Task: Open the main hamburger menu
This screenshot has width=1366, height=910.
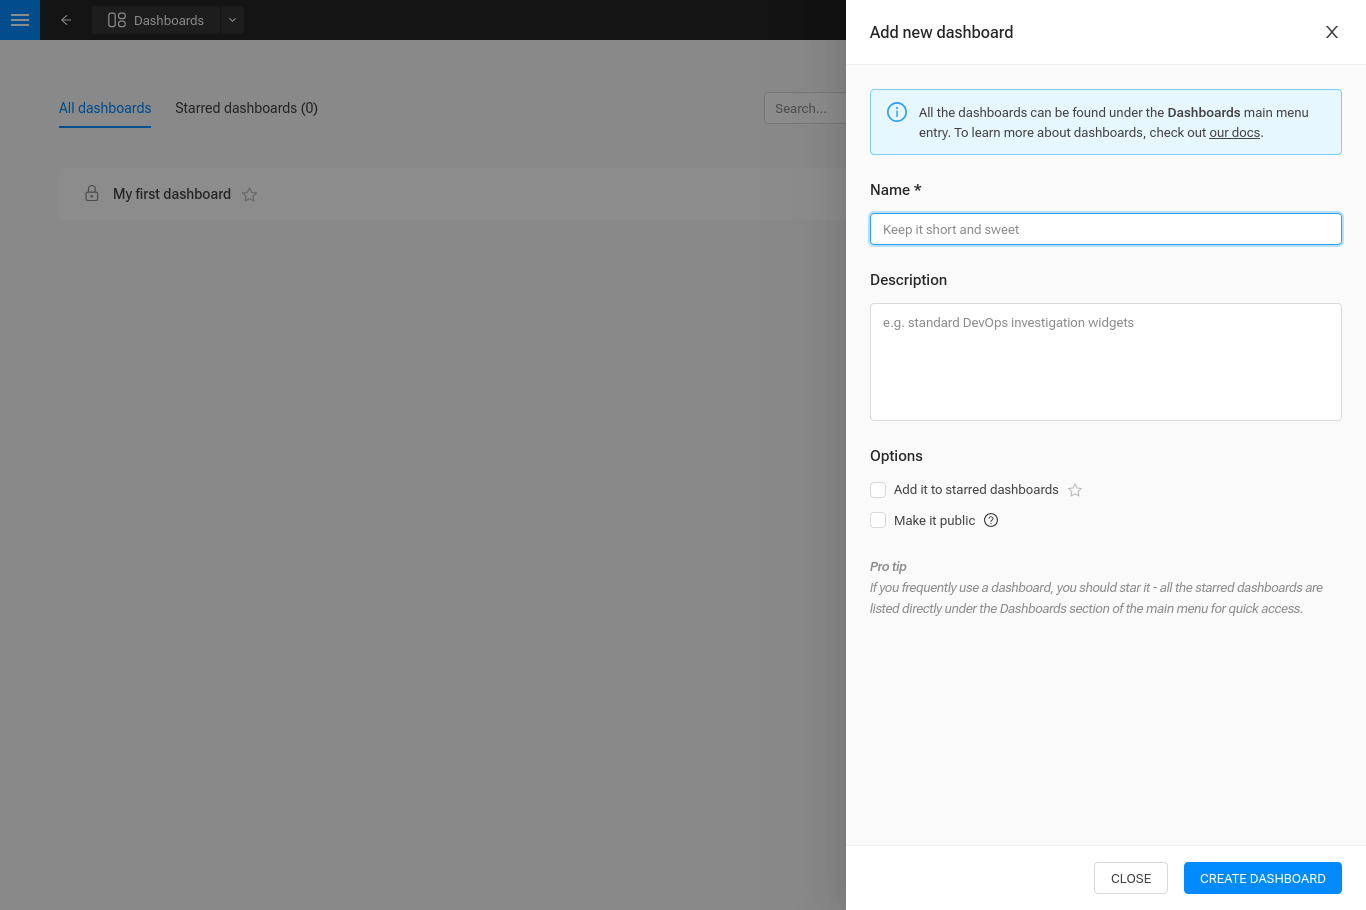Action: (20, 20)
